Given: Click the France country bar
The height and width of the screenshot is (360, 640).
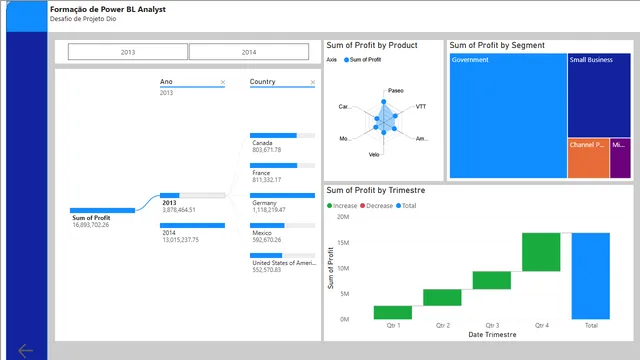Looking at the screenshot, I should [x=282, y=165].
